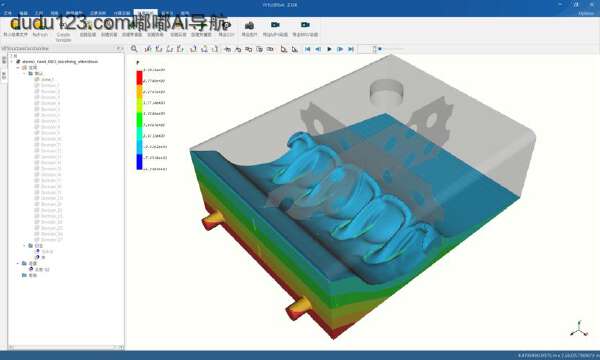Collapse the root demo project tree node
Image resolution: width=600 pixels, height=360 pixels.
pos(12,62)
